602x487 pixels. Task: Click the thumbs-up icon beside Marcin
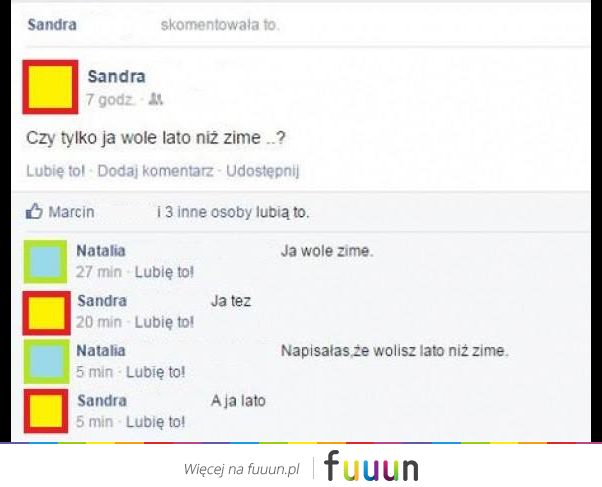click(x=34, y=212)
